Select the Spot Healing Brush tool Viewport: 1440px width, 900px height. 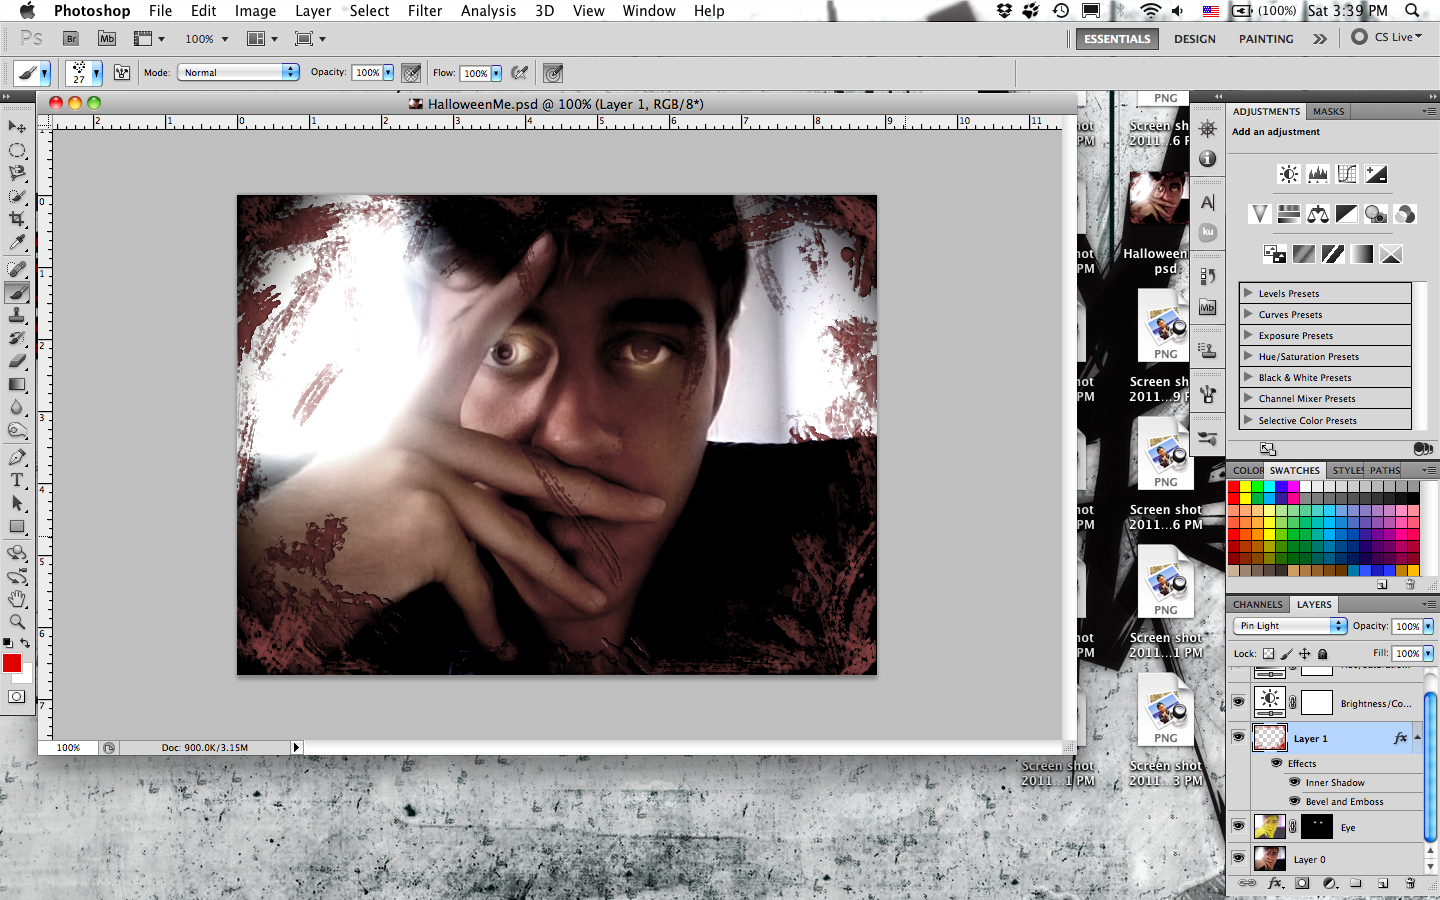pos(17,269)
